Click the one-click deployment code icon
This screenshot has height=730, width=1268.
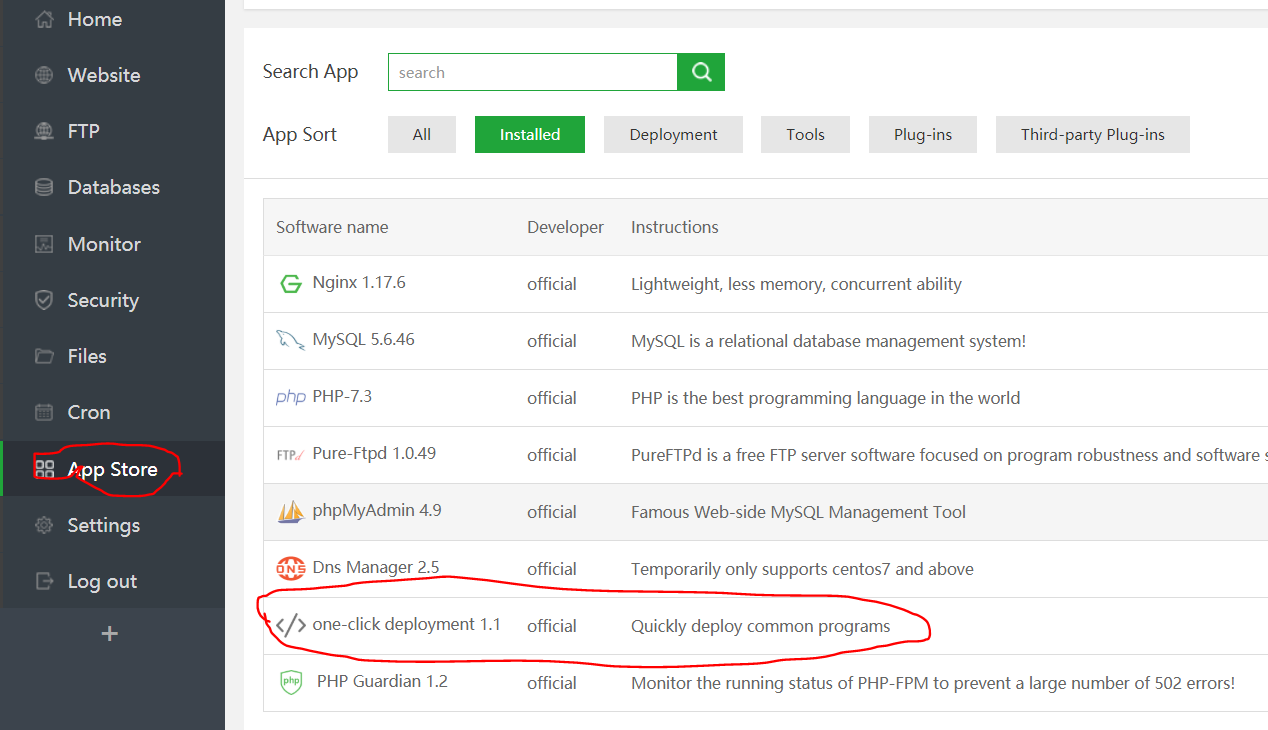pos(290,626)
